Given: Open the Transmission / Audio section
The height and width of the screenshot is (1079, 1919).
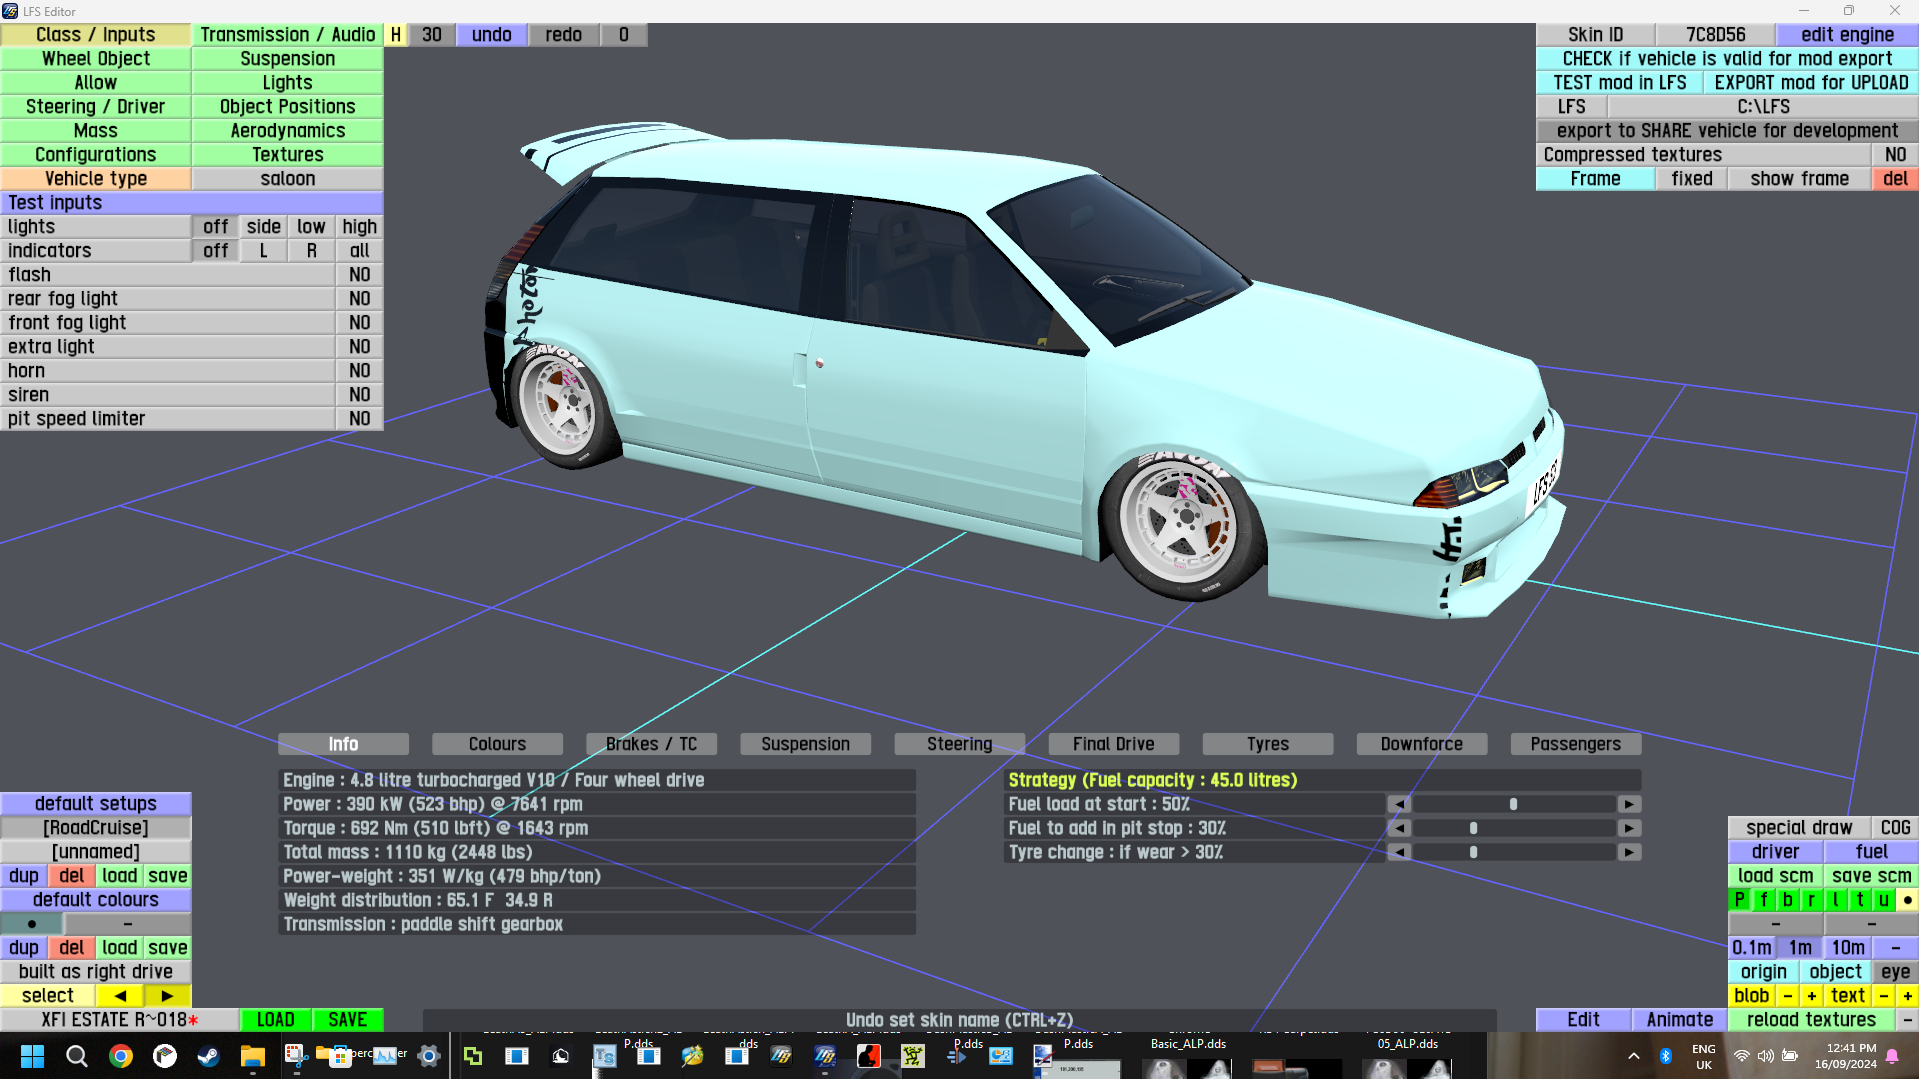Looking at the screenshot, I should point(288,35).
